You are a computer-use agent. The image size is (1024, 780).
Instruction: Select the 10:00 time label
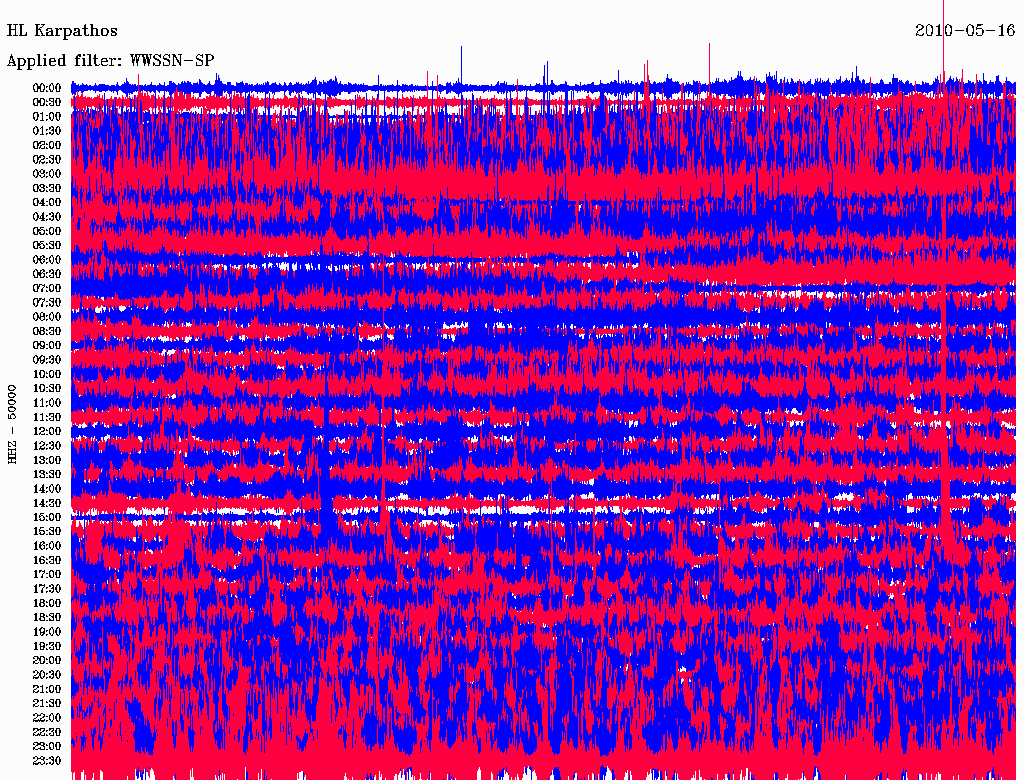click(x=47, y=374)
